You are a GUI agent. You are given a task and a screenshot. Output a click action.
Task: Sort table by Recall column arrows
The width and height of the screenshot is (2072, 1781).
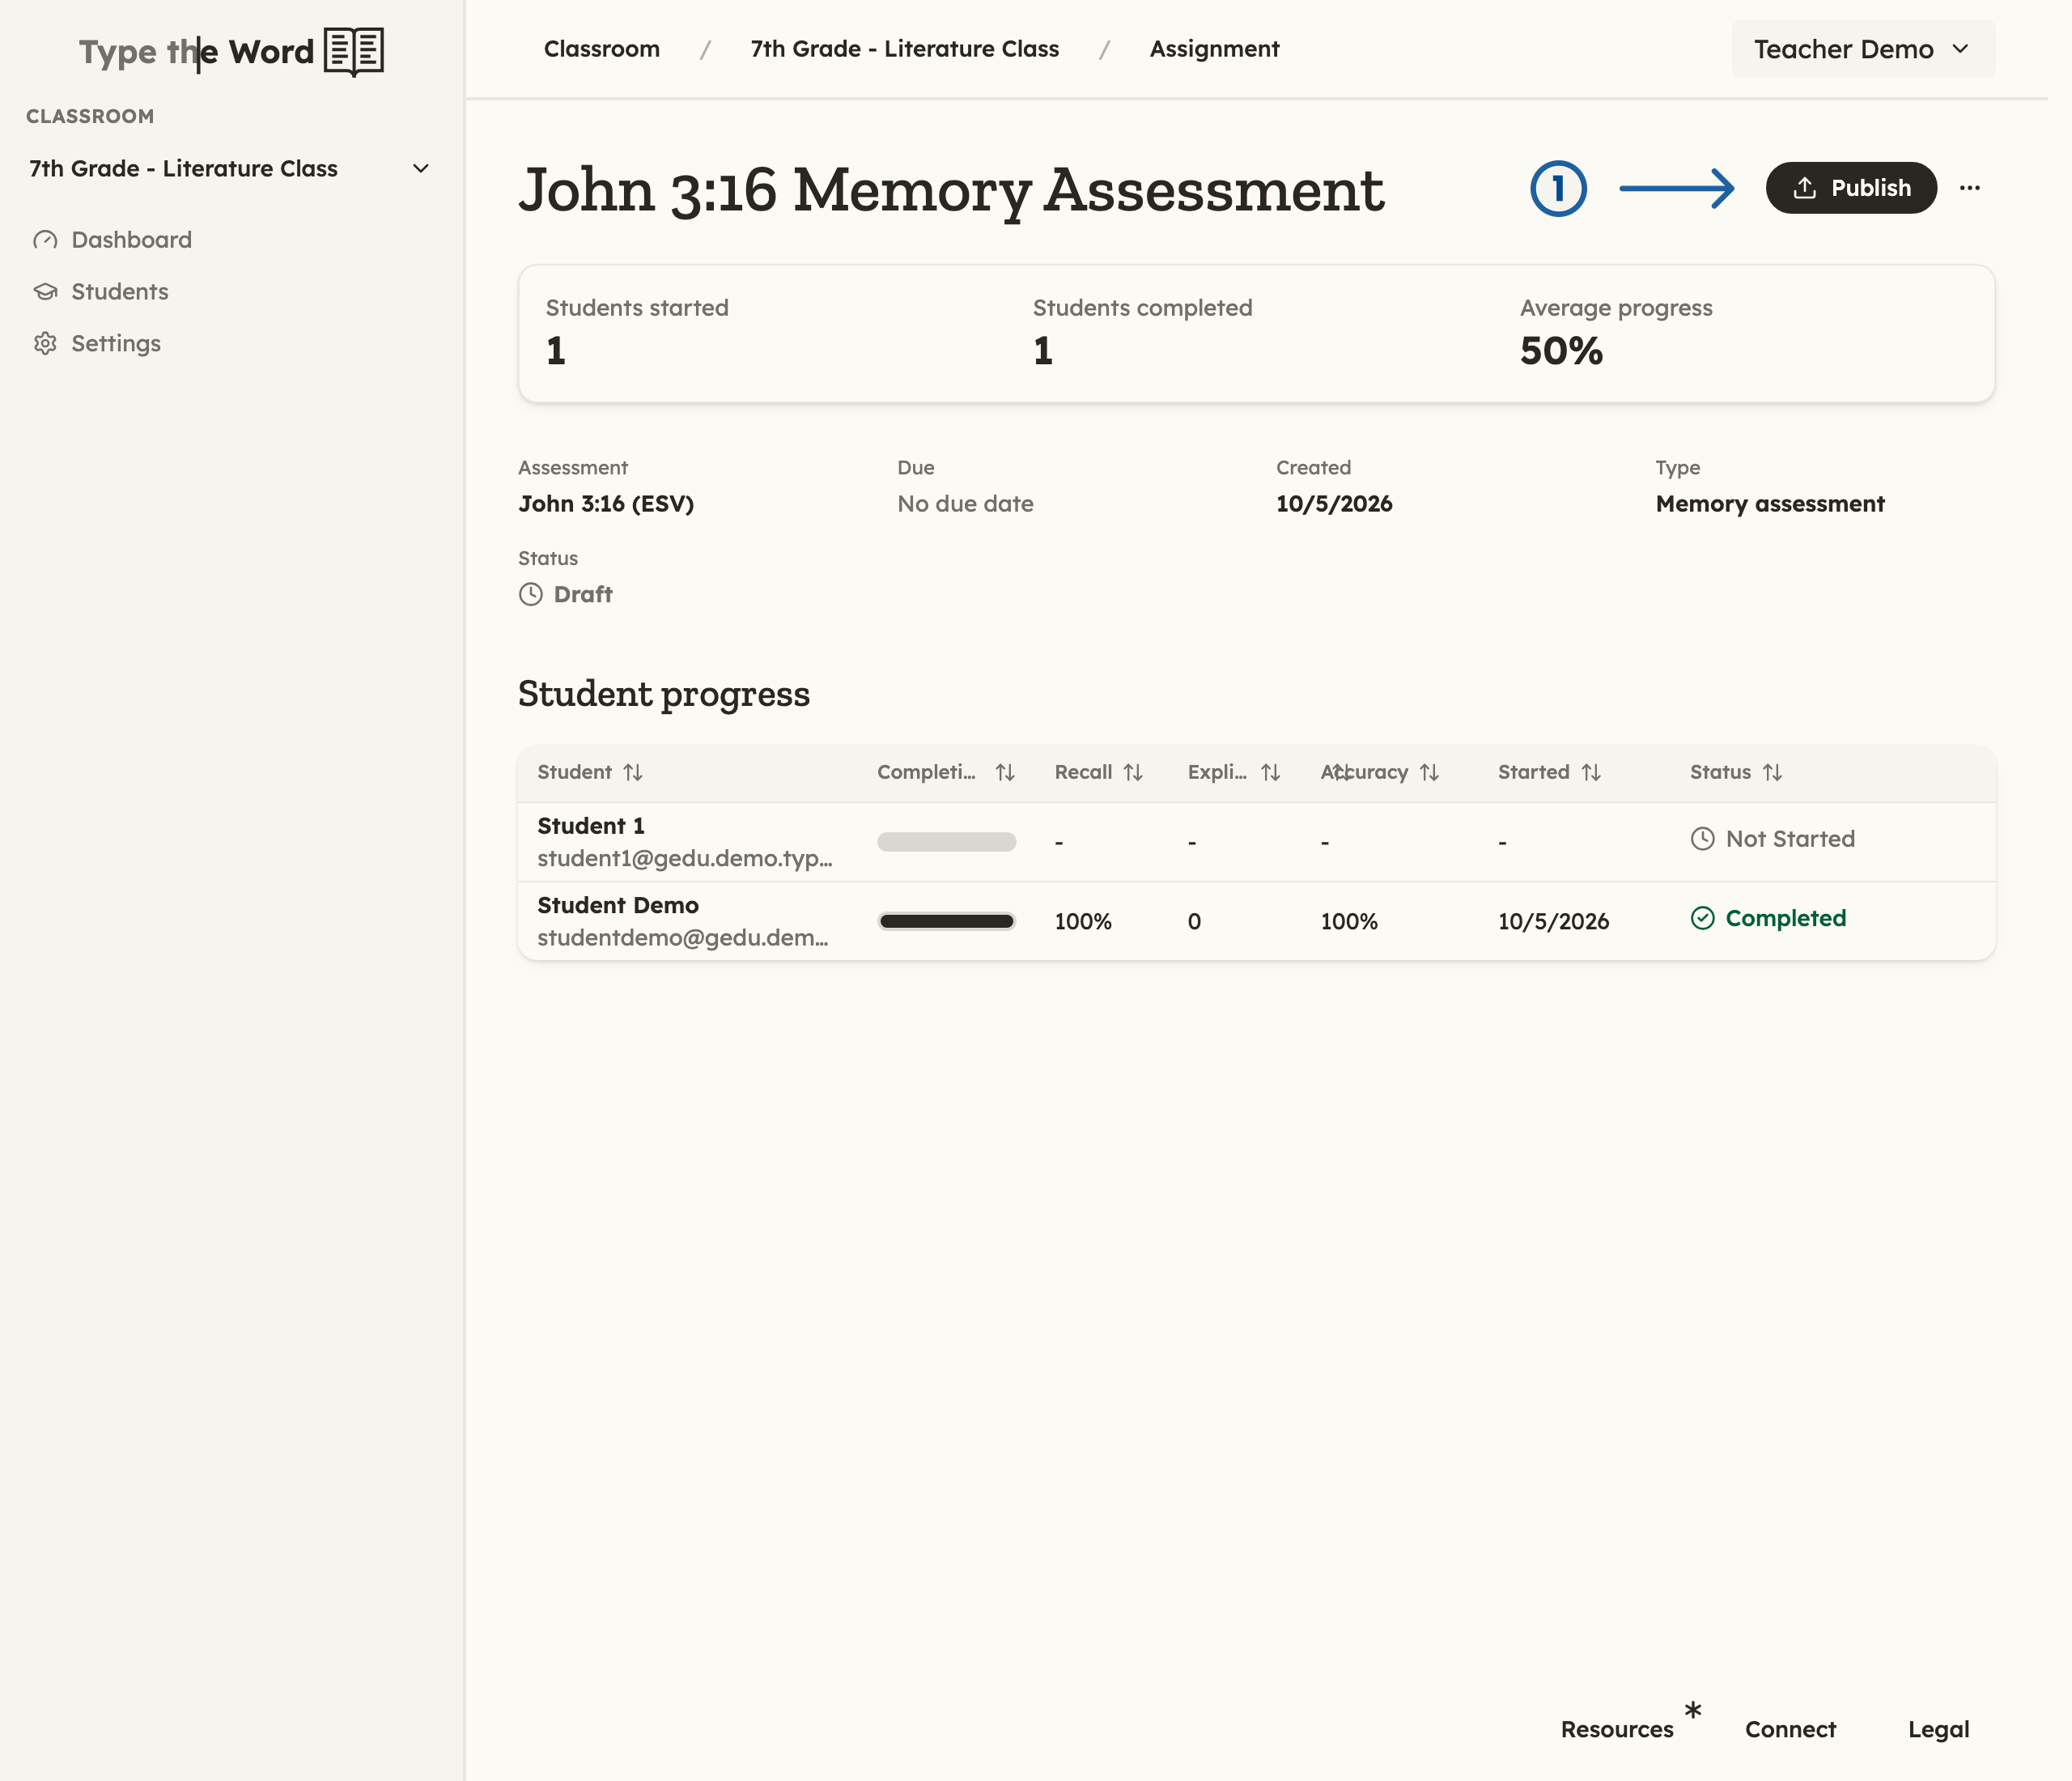(x=1133, y=773)
